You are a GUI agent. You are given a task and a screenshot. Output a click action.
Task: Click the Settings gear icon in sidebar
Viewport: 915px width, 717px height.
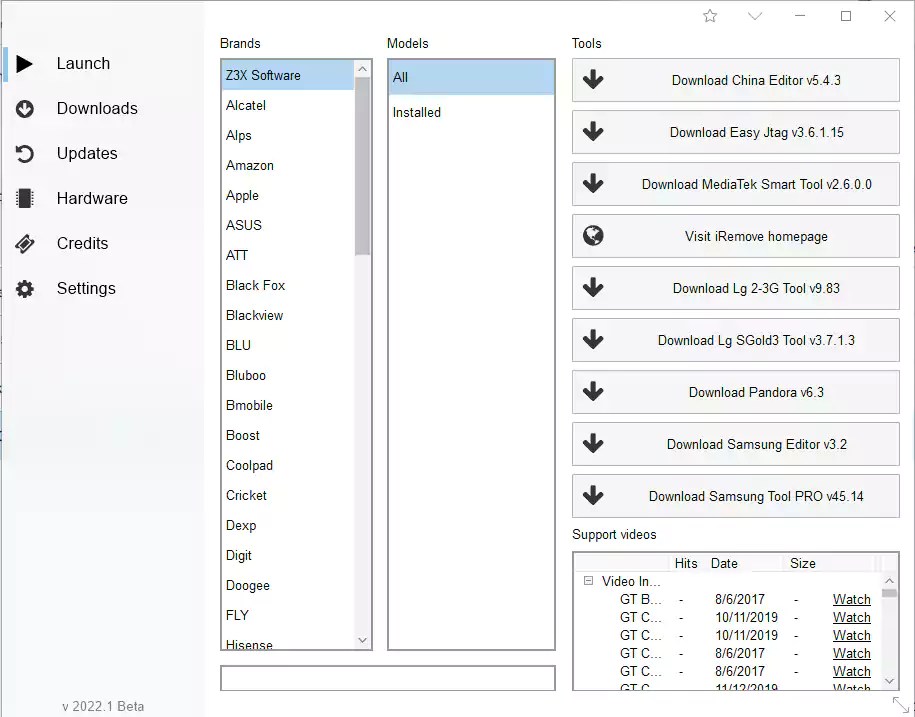[x=25, y=289]
